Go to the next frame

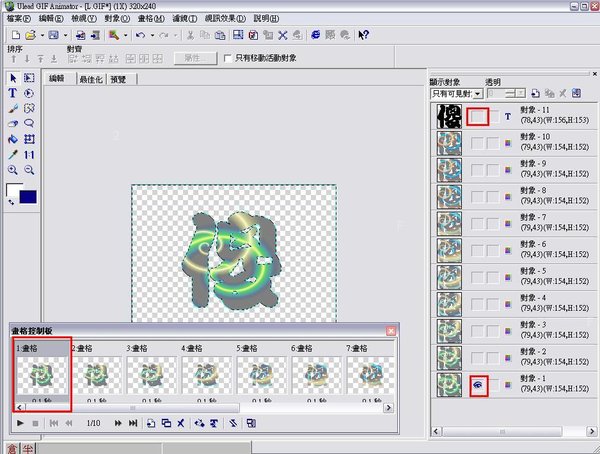pos(118,423)
